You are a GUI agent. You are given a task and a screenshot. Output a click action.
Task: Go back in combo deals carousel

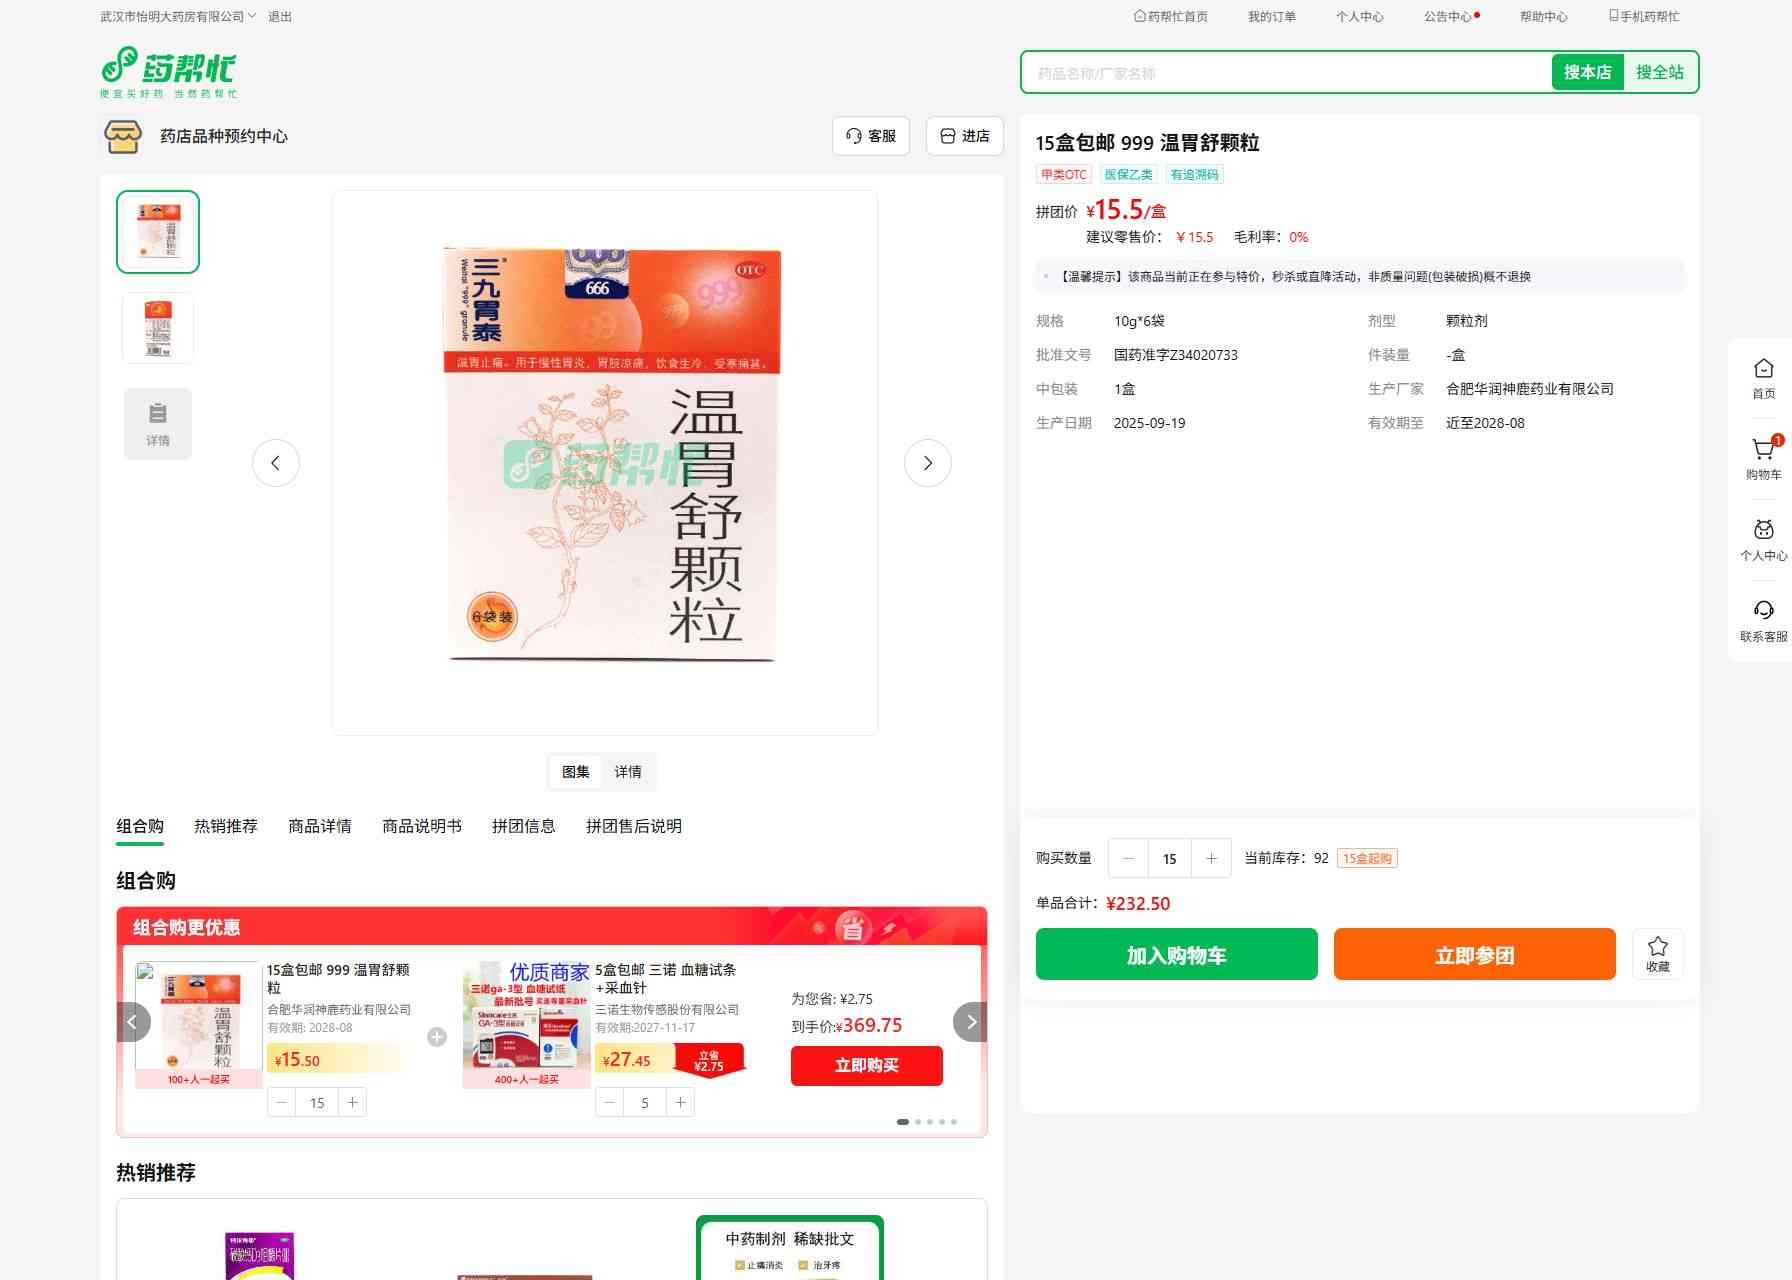(133, 1022)
